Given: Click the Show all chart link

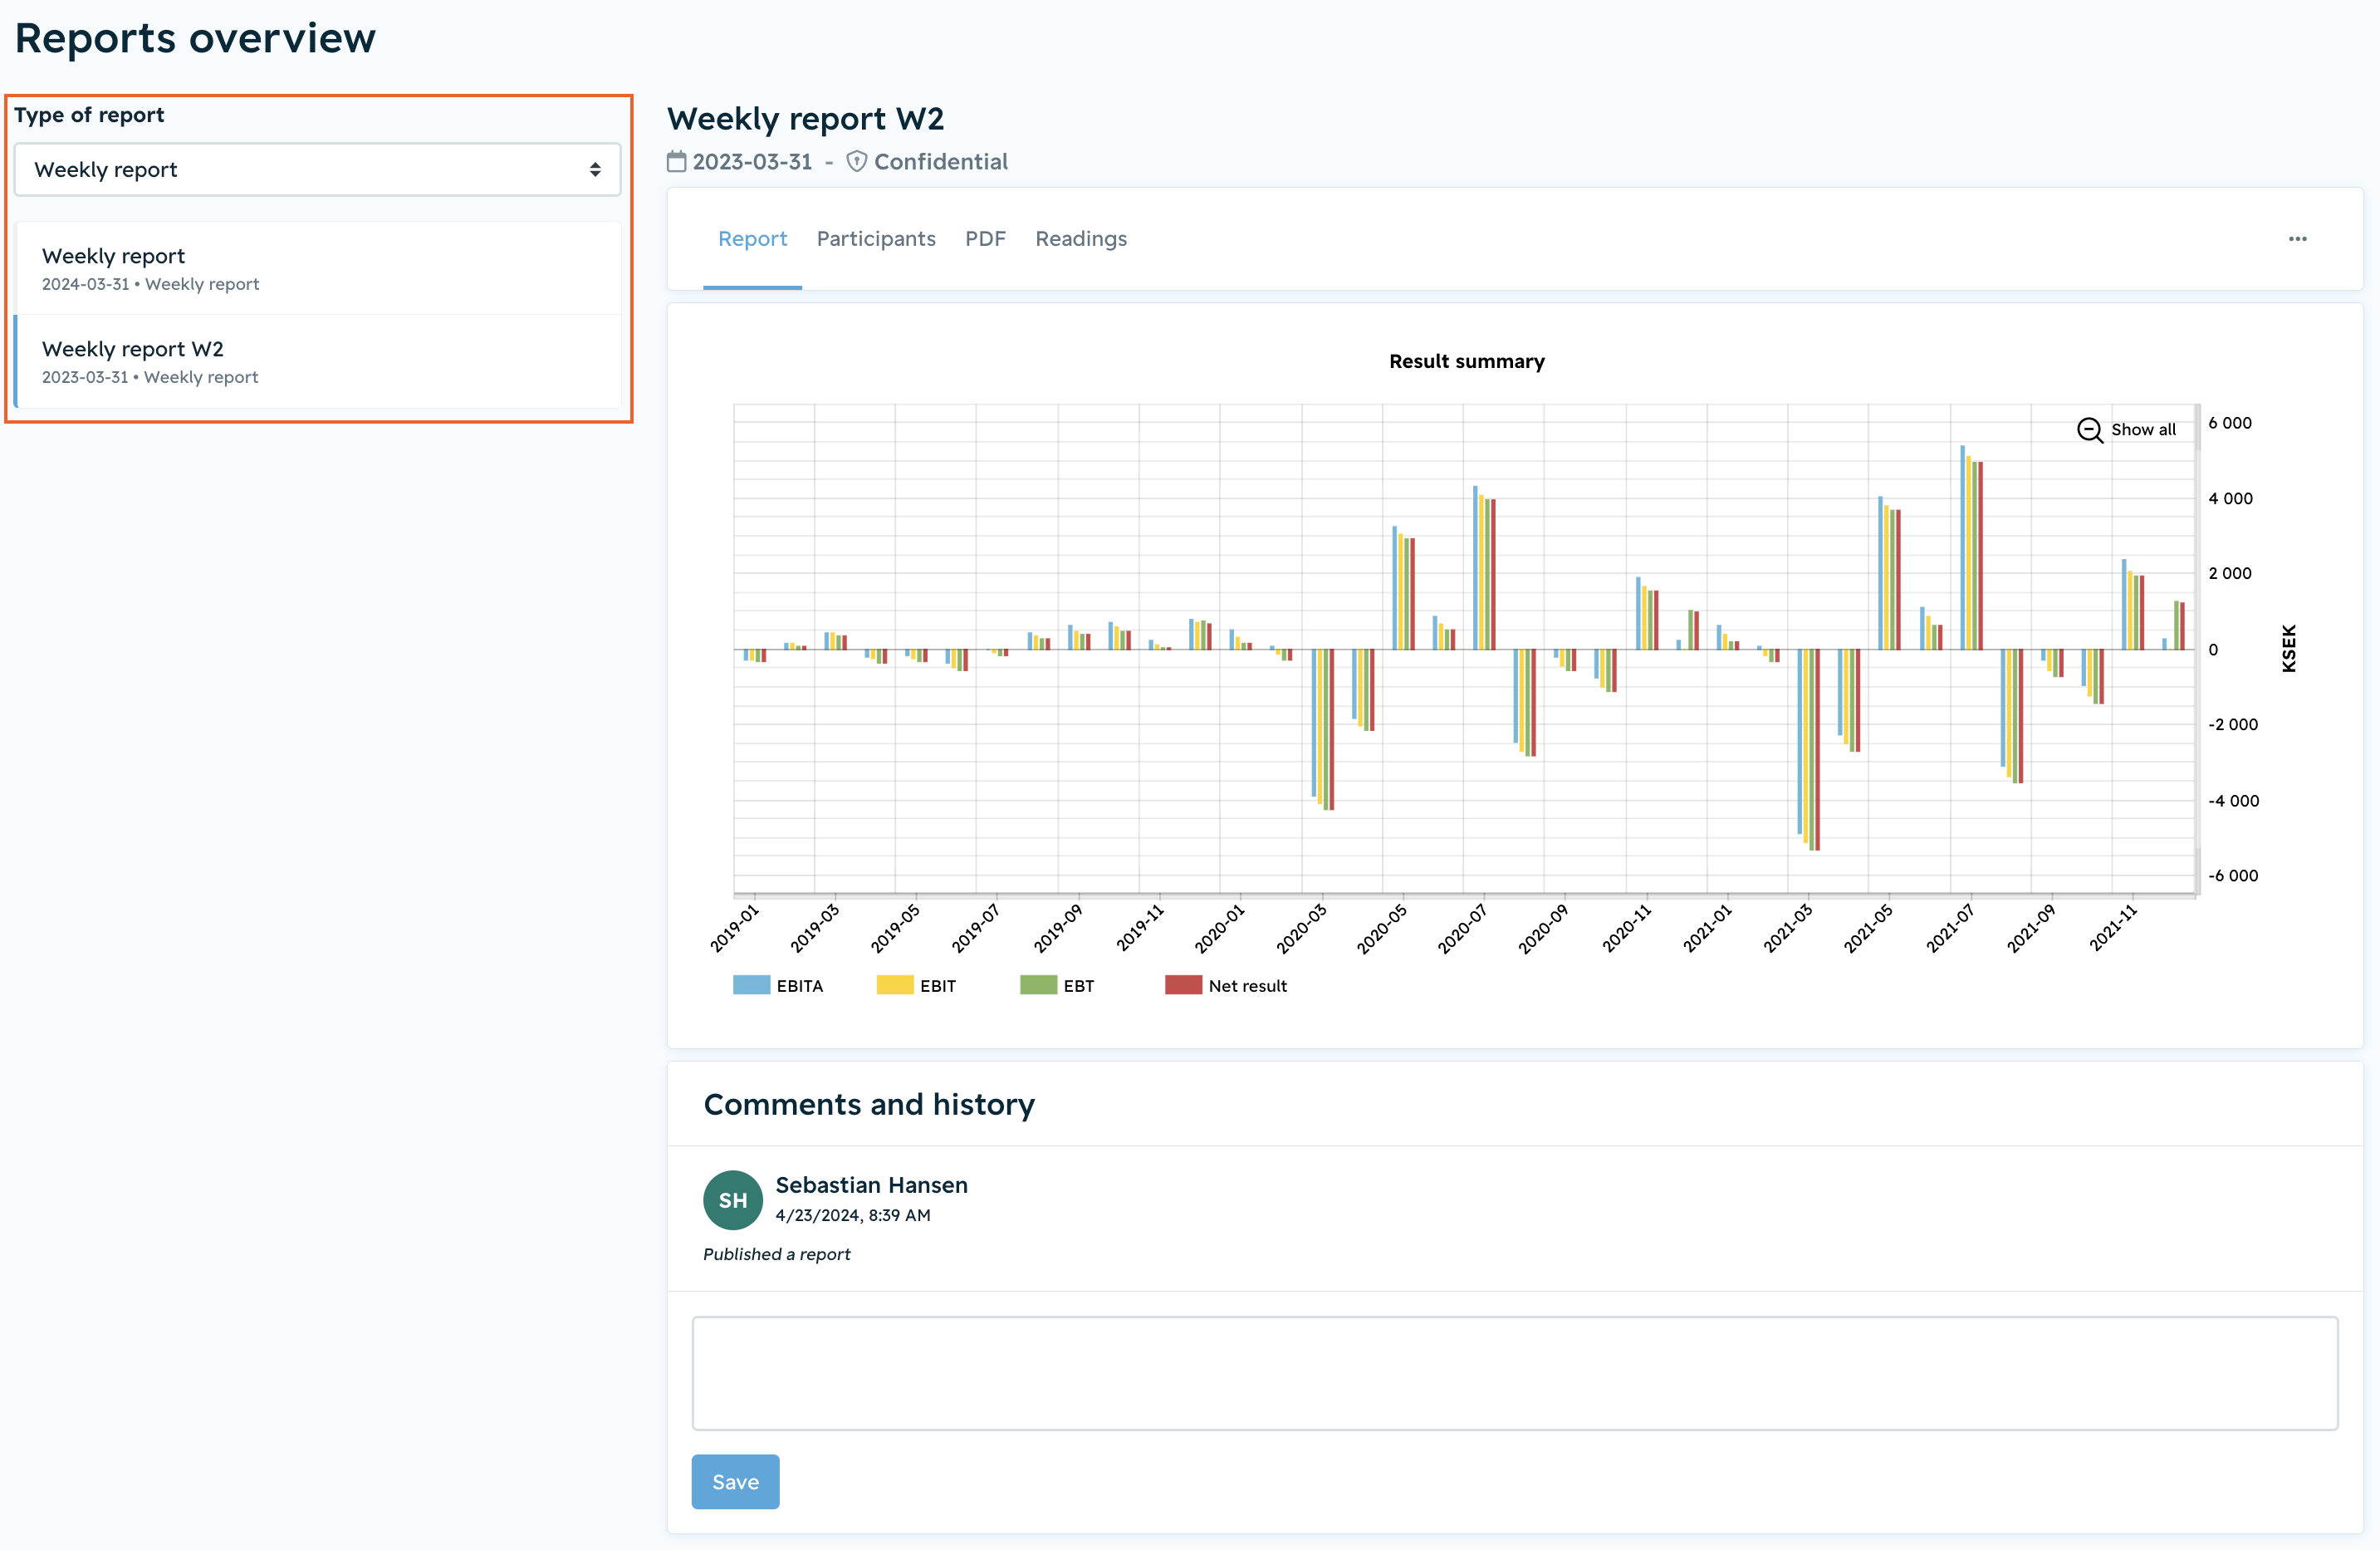Looking at the screenshot, I should coord(2143,430).
